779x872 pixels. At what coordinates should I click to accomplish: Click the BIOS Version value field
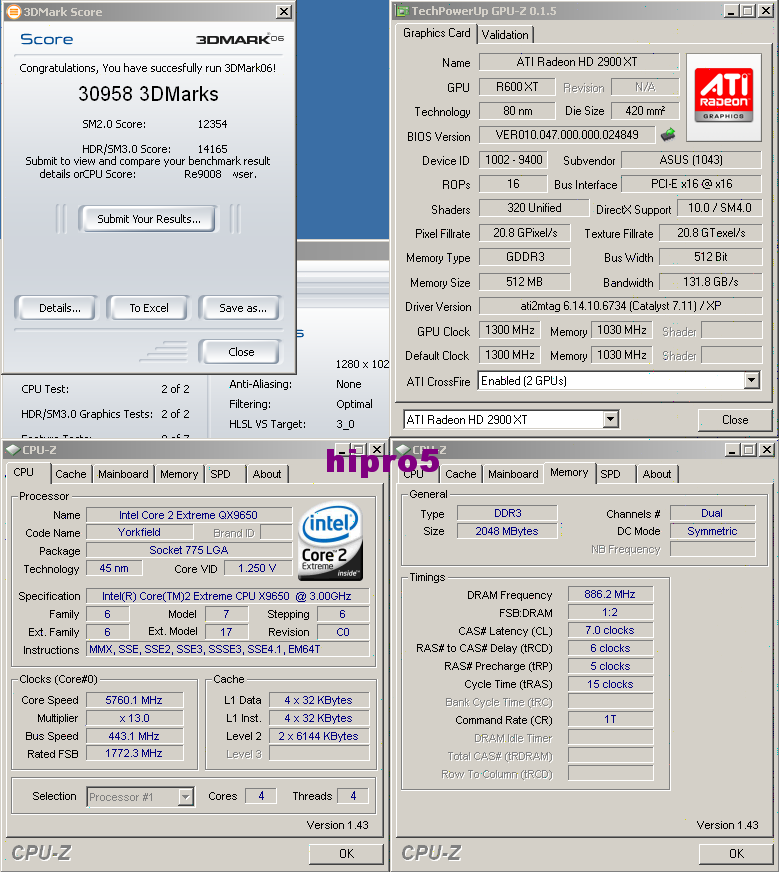pyautogui.click(x=567, y=135)
